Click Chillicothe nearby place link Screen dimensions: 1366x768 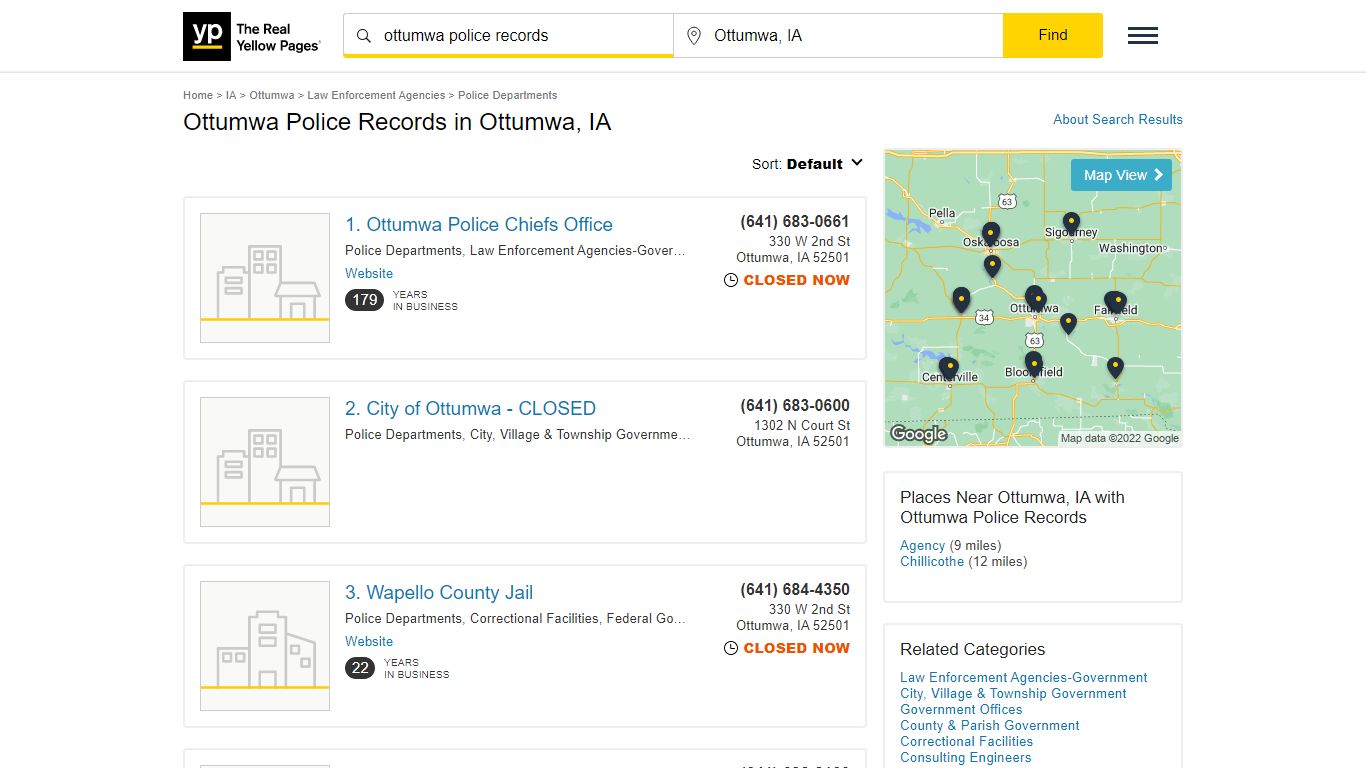point(932,562)
